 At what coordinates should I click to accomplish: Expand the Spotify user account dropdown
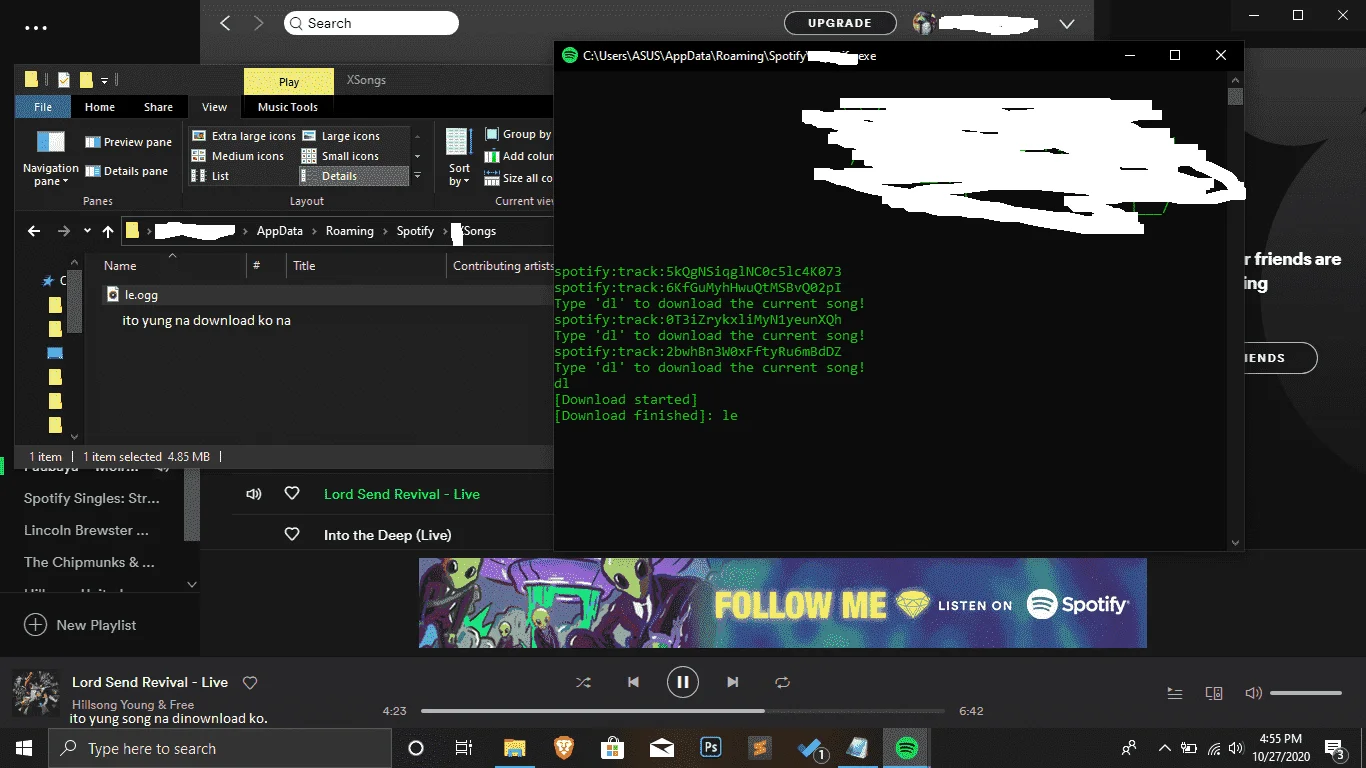[1066, 24]
